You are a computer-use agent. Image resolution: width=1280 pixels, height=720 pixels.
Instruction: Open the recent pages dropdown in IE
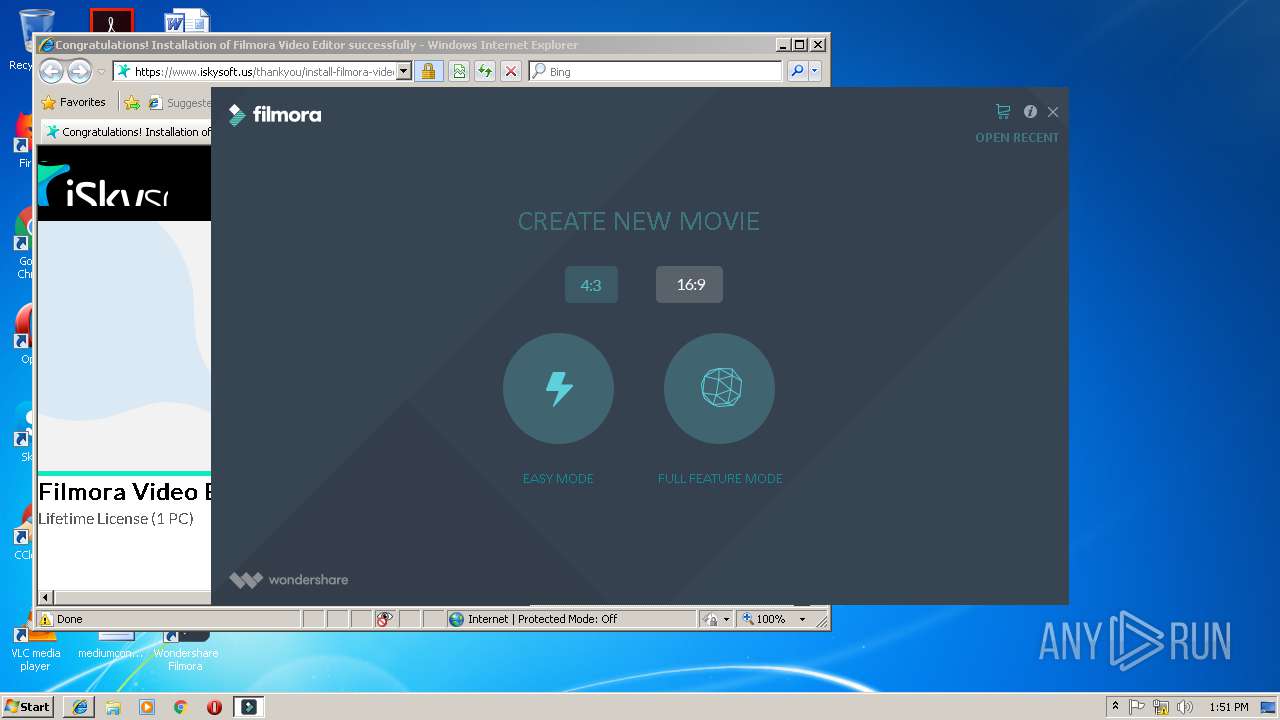coord(101,72)
